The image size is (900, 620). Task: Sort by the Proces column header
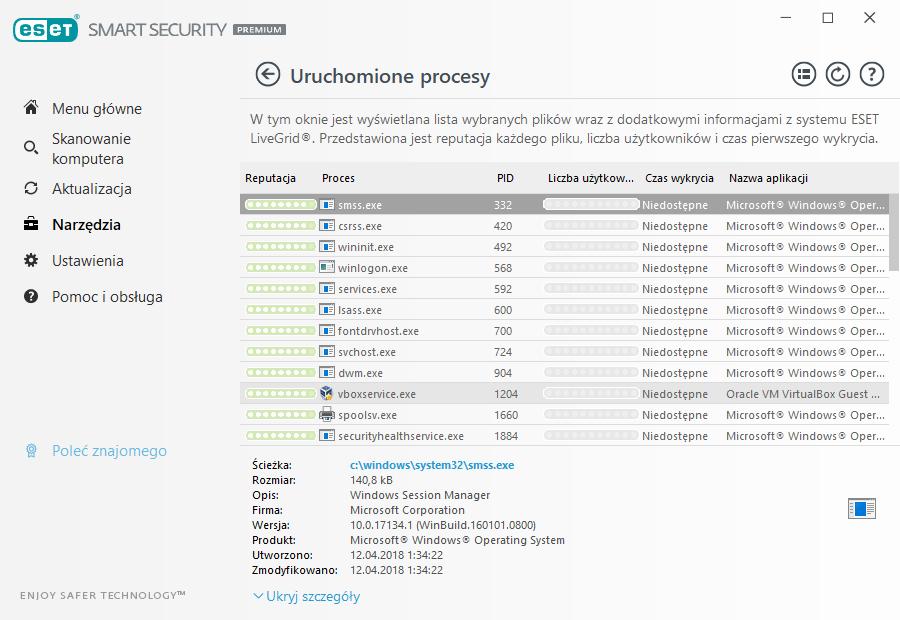click(x=338, y=178)
